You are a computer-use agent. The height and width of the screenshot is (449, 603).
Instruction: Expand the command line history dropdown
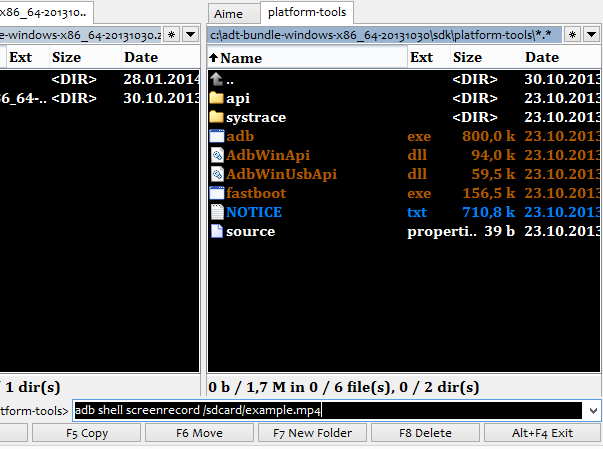pyautogui.click(x=593, y=411)
